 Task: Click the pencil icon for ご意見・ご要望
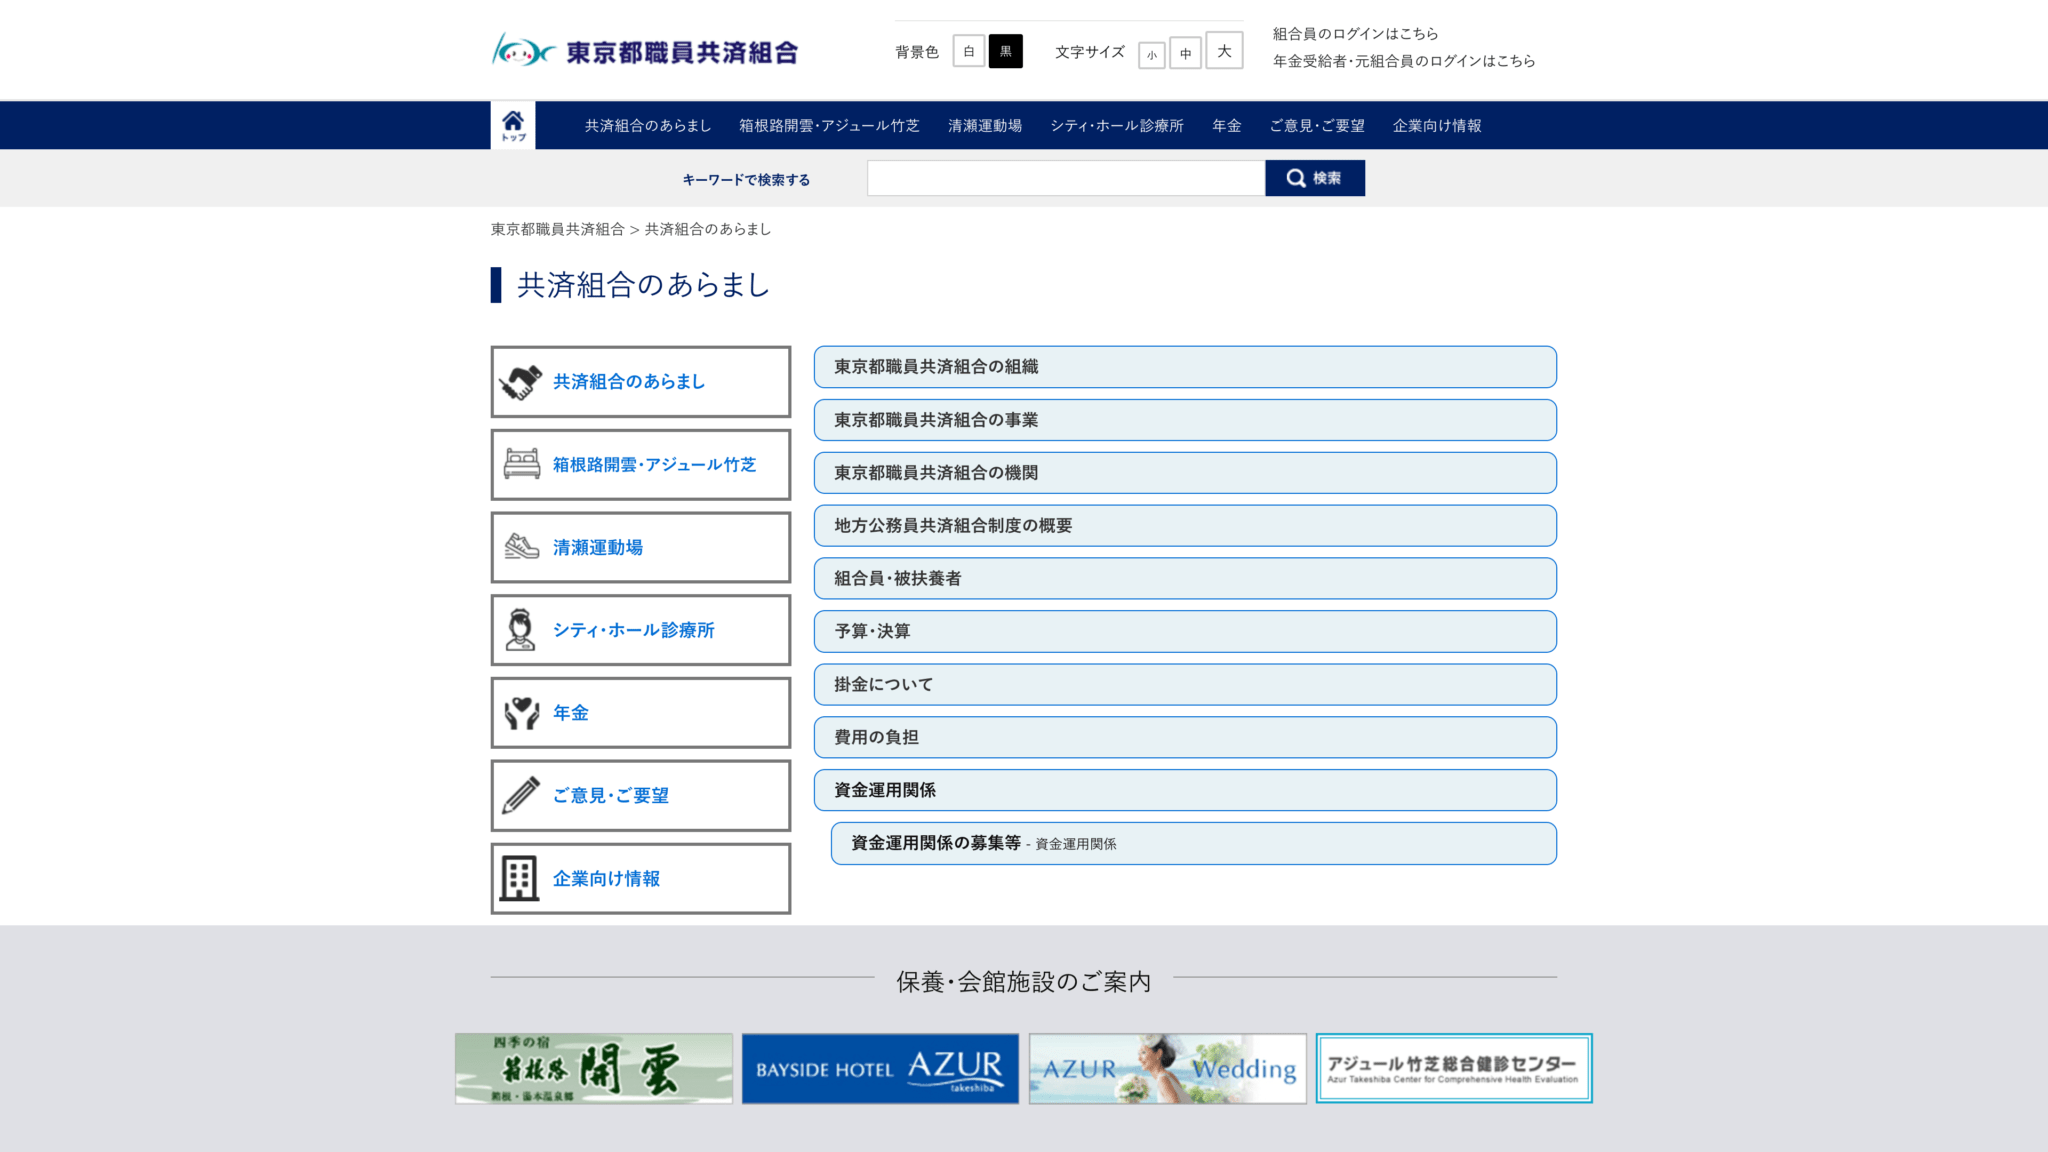521,795
